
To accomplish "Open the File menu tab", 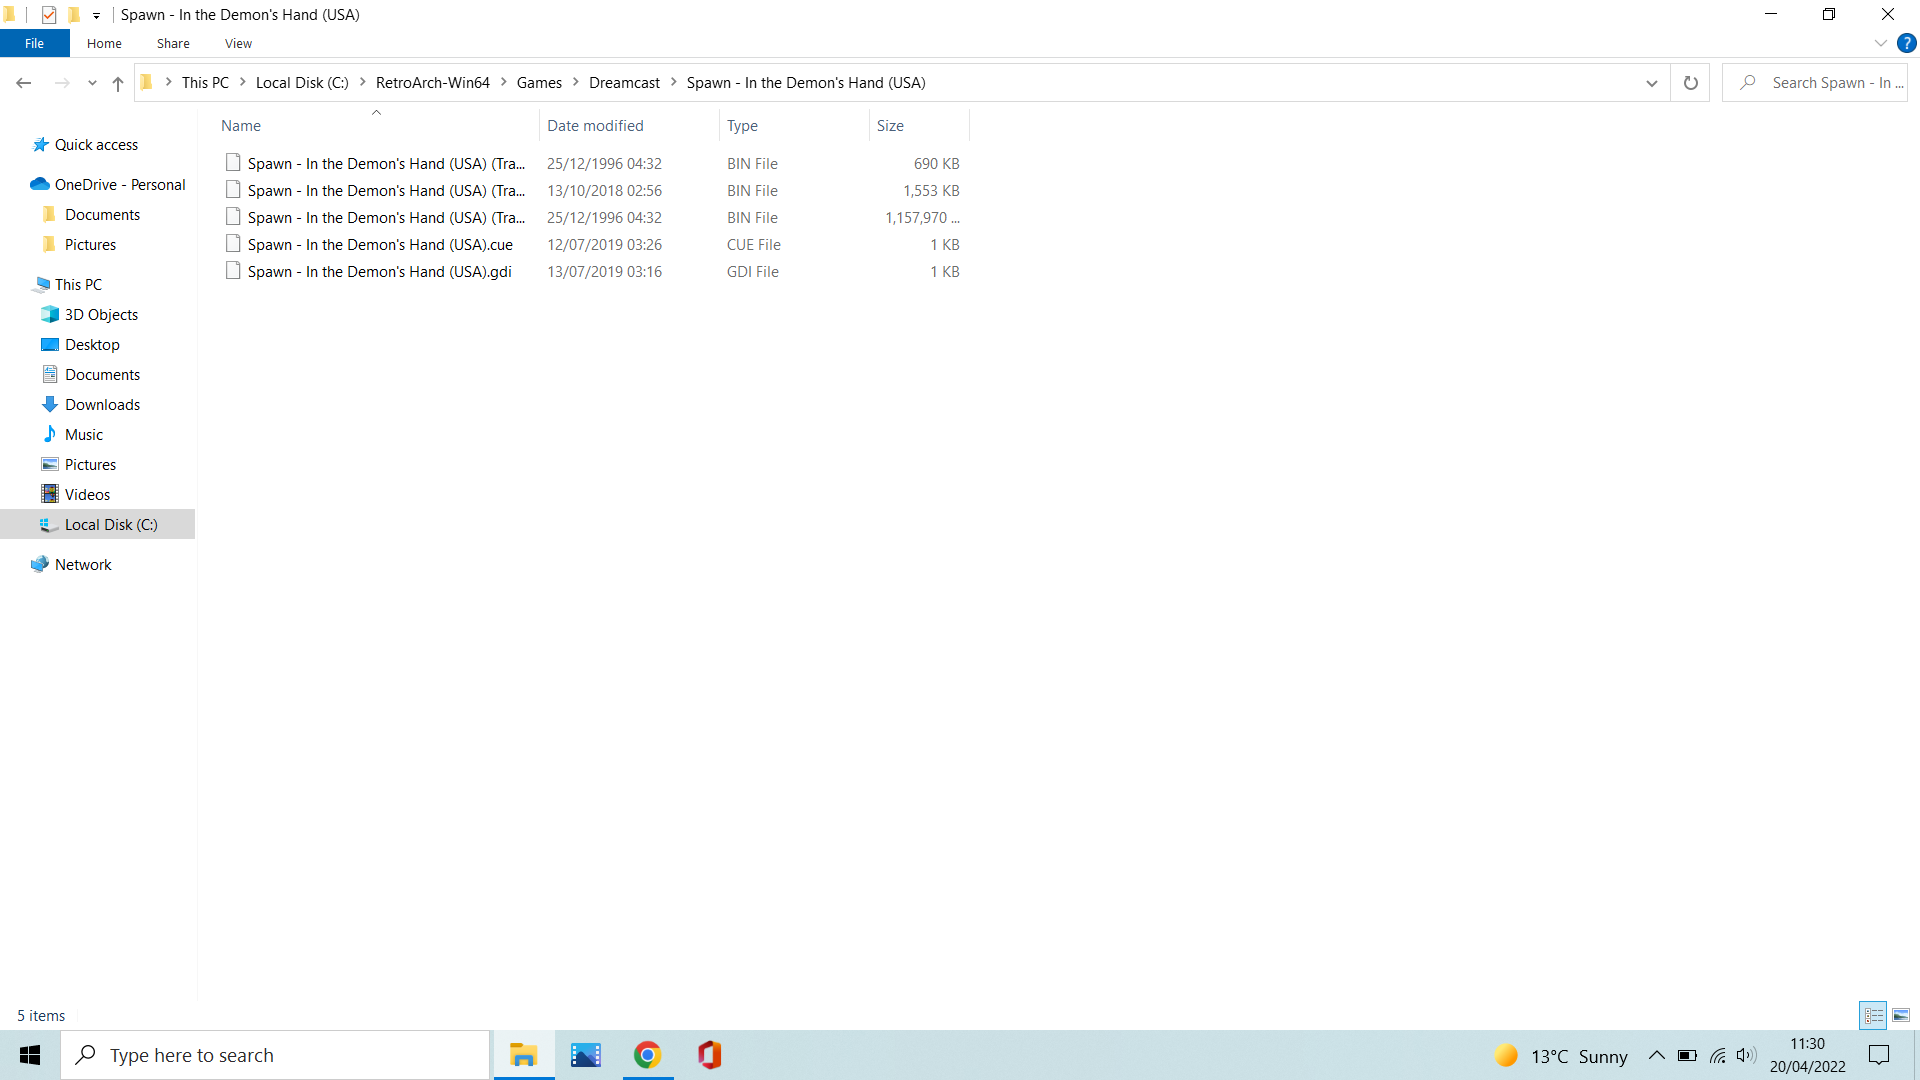I will click(34, 43).
